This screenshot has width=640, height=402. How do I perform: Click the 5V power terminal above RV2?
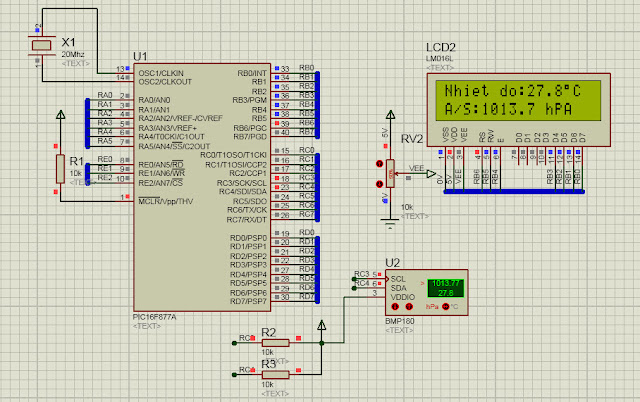click(x=391, y=114)
